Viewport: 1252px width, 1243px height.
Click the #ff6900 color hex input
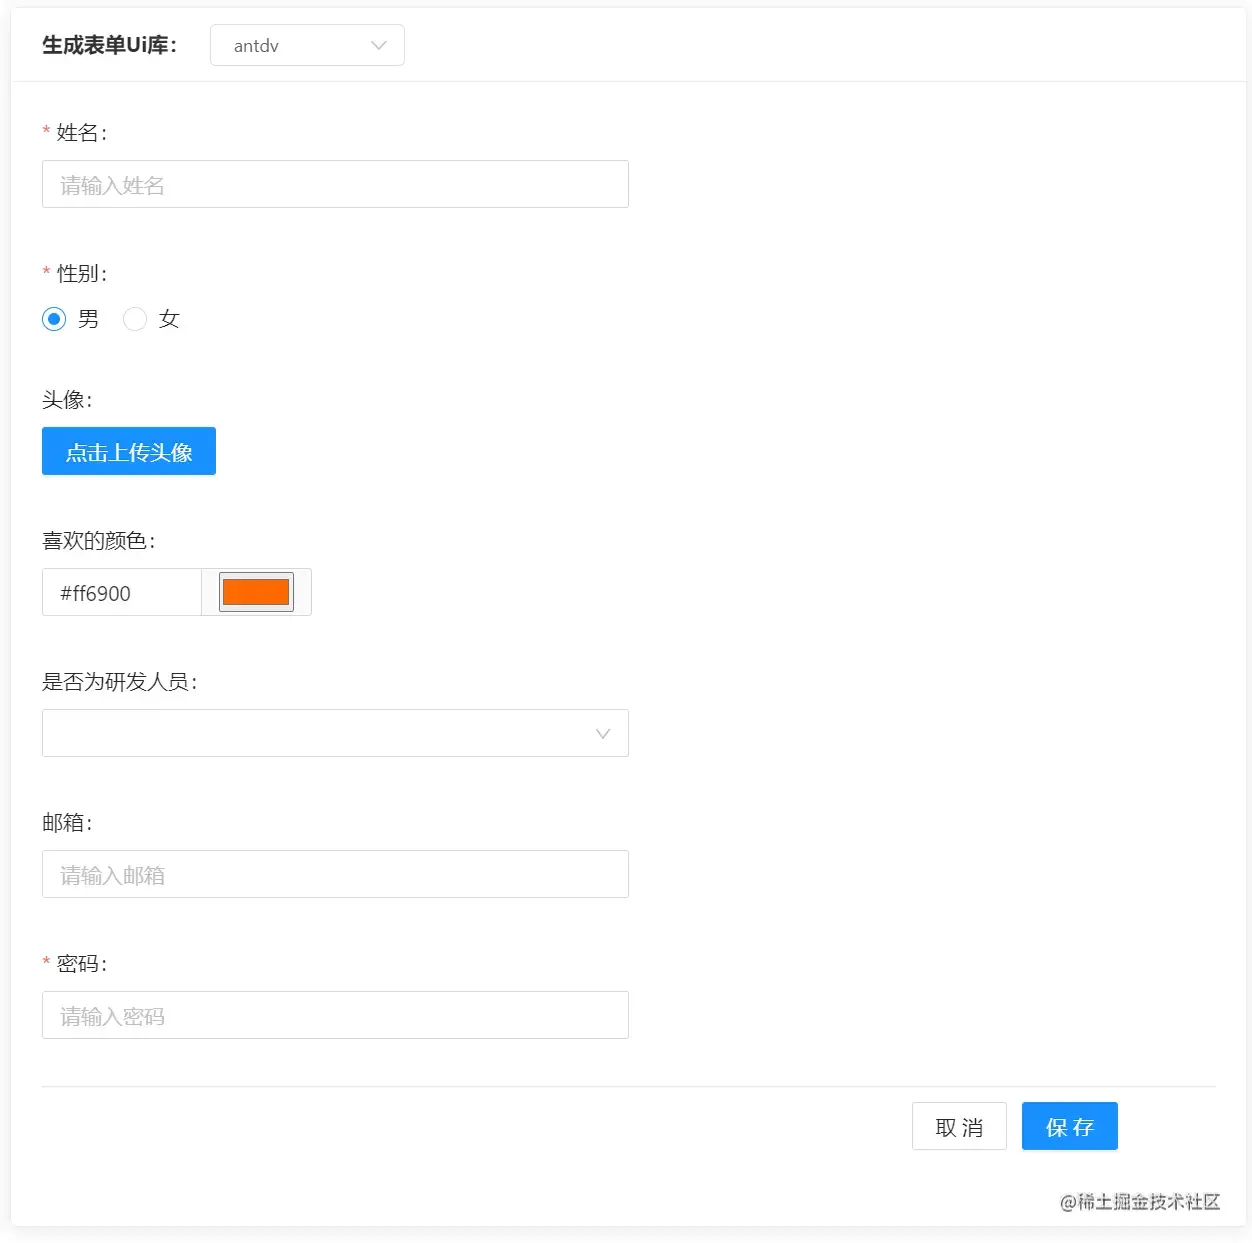click(x=122, y=592)
